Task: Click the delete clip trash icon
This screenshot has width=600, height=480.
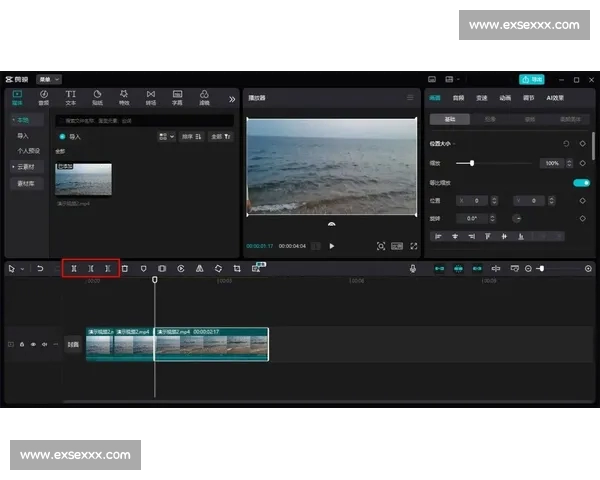Action: coord(125,268)
